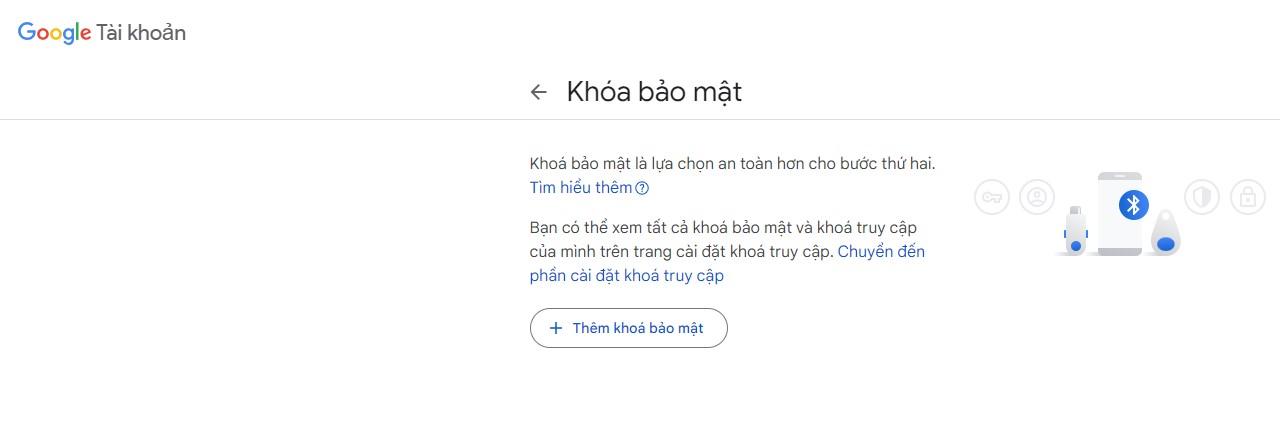Screen dimensions: 1280x441
Task: Click the blue dot on the USB key
Action: pos(1076,245)
